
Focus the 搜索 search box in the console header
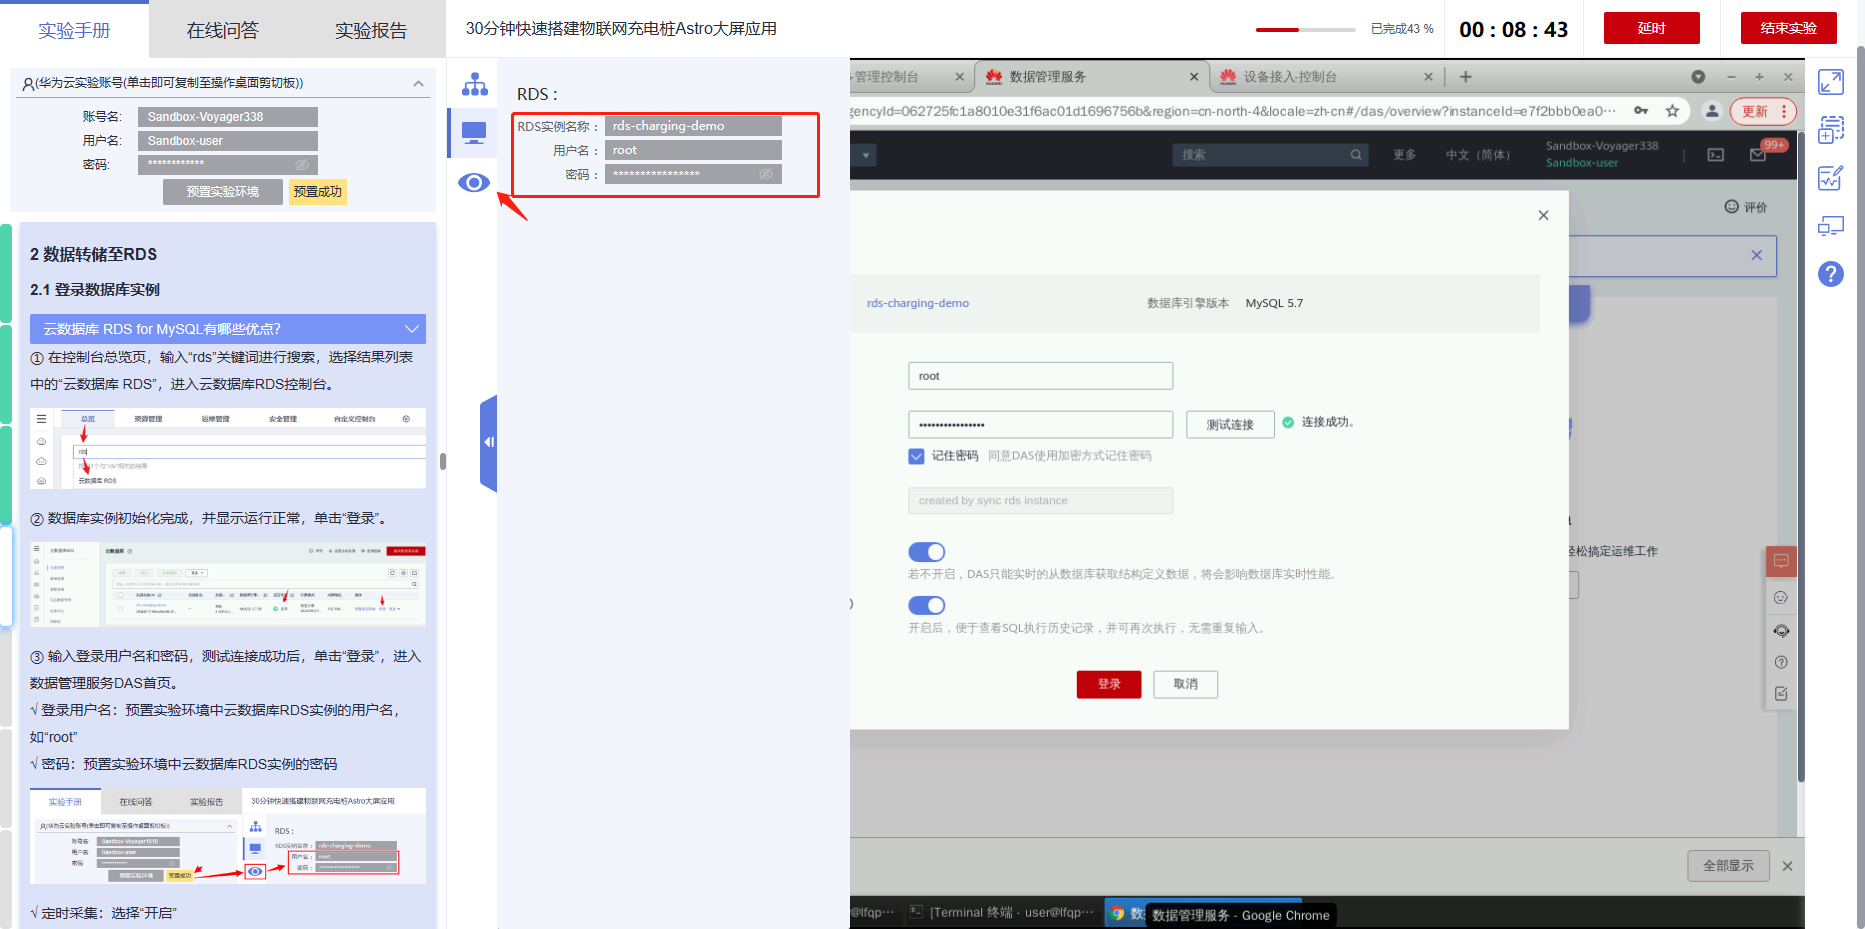pyautogui.click(x=1269, y=155)
